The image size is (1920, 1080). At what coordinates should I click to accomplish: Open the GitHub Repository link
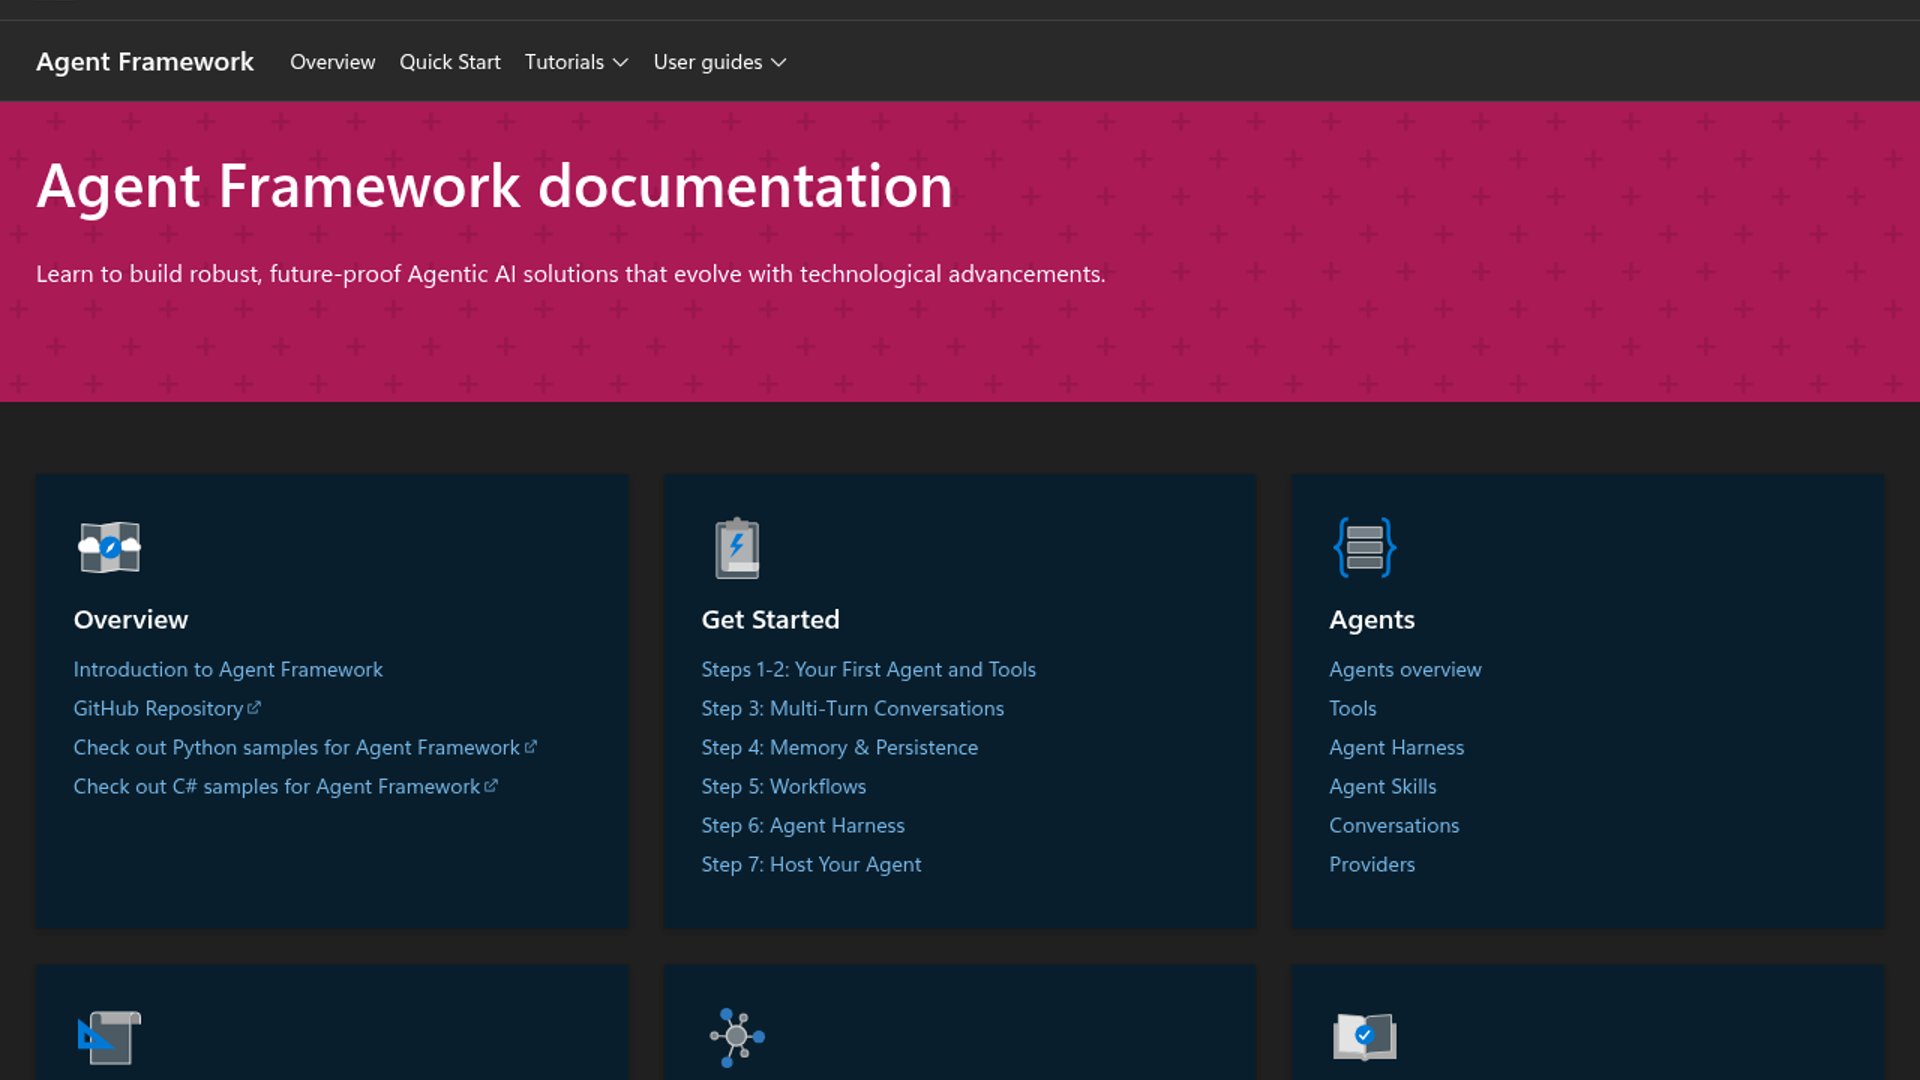pyautogui.click(x=158, y=708)
